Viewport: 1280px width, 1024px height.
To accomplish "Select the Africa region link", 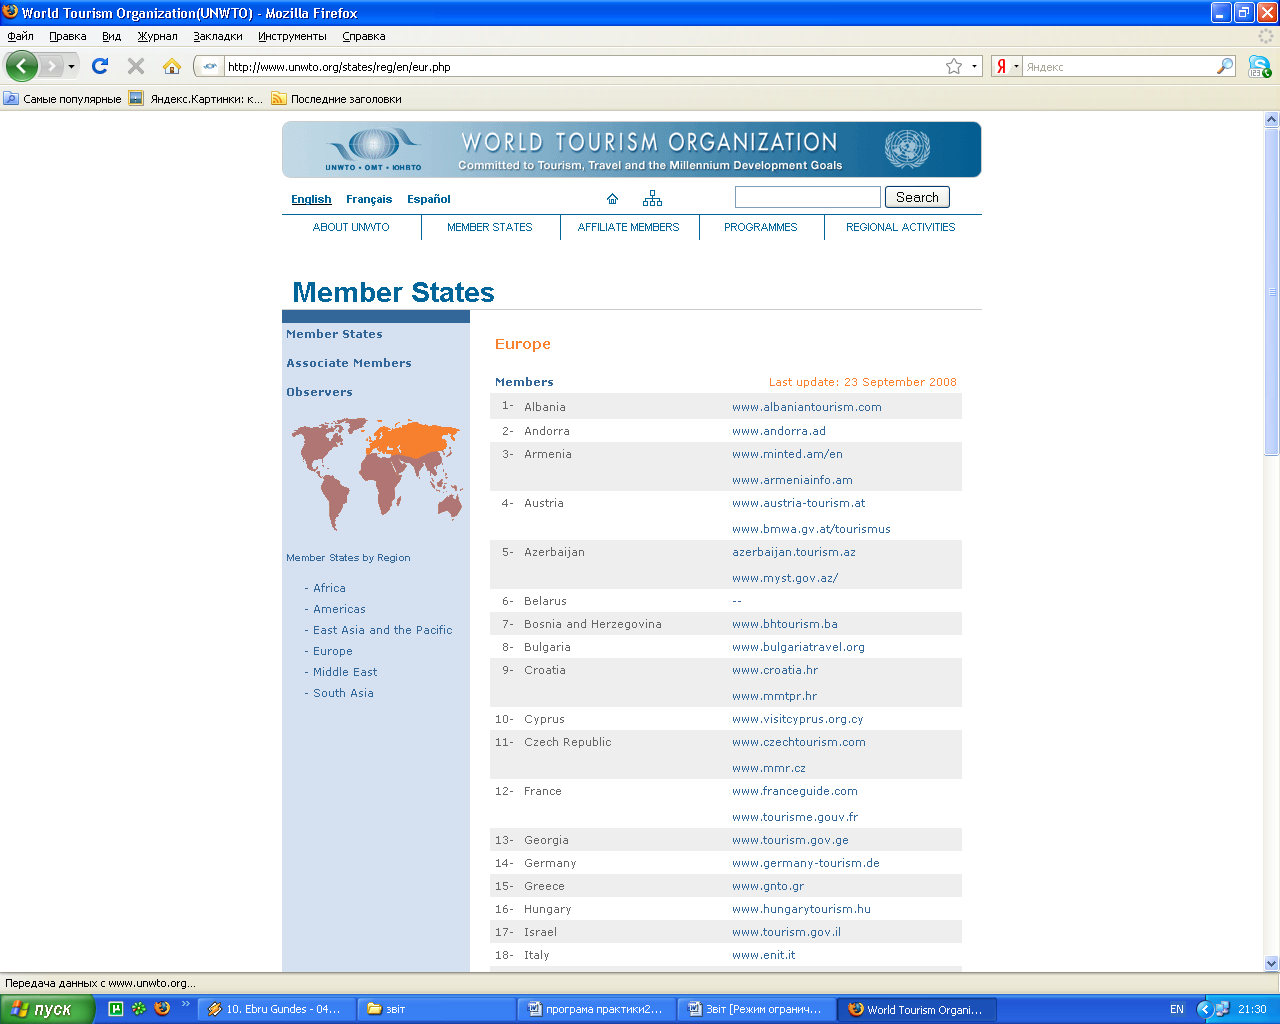I will [x=329, y=588].
